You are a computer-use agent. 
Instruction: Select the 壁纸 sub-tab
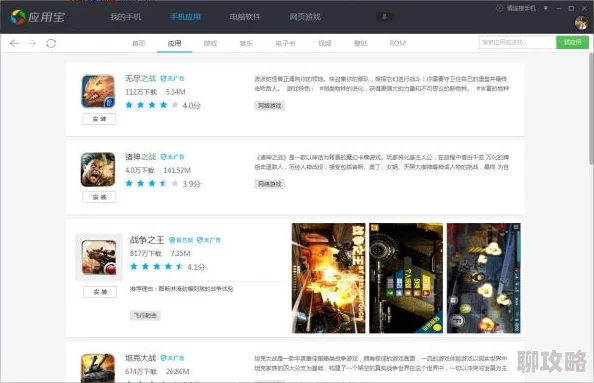[x=361, y=43]
